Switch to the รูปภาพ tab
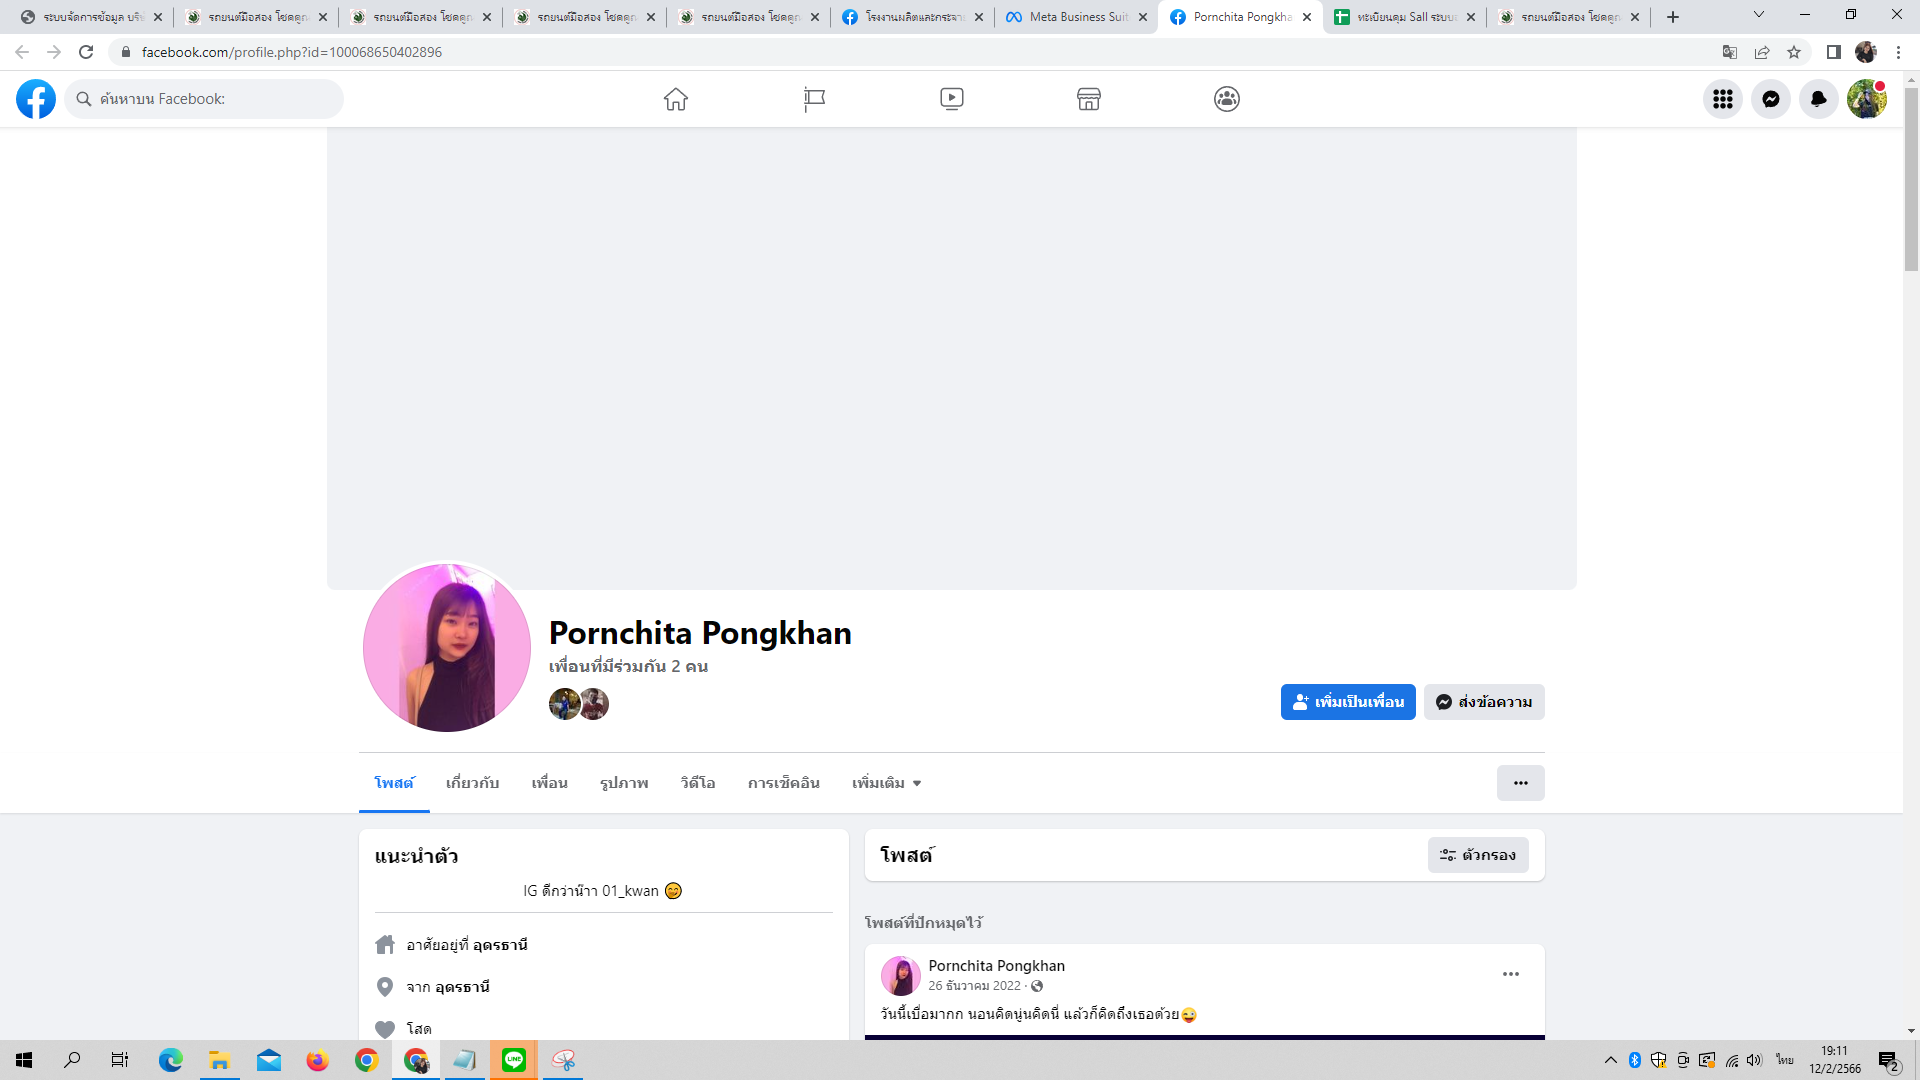 coord(624,783)
